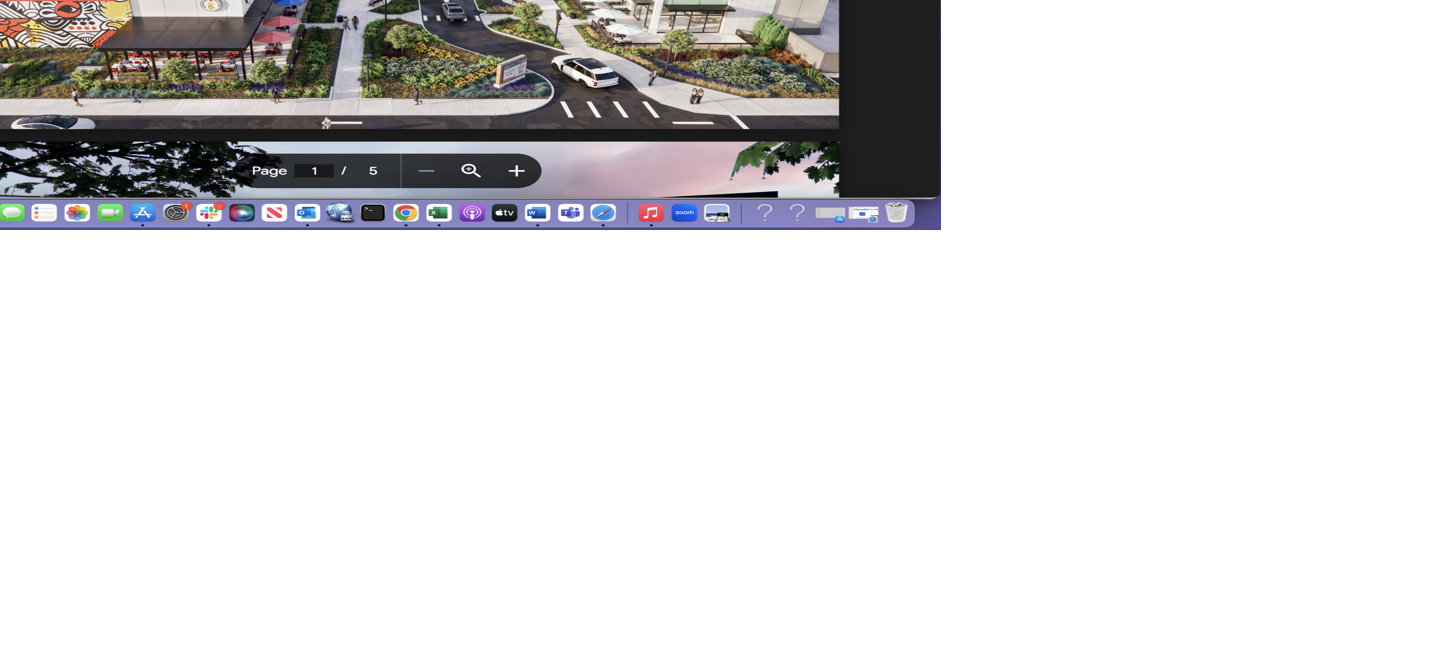Activate Siri from the Dock
Viewport: 1453px width, 657px height.
pos(241,212)
